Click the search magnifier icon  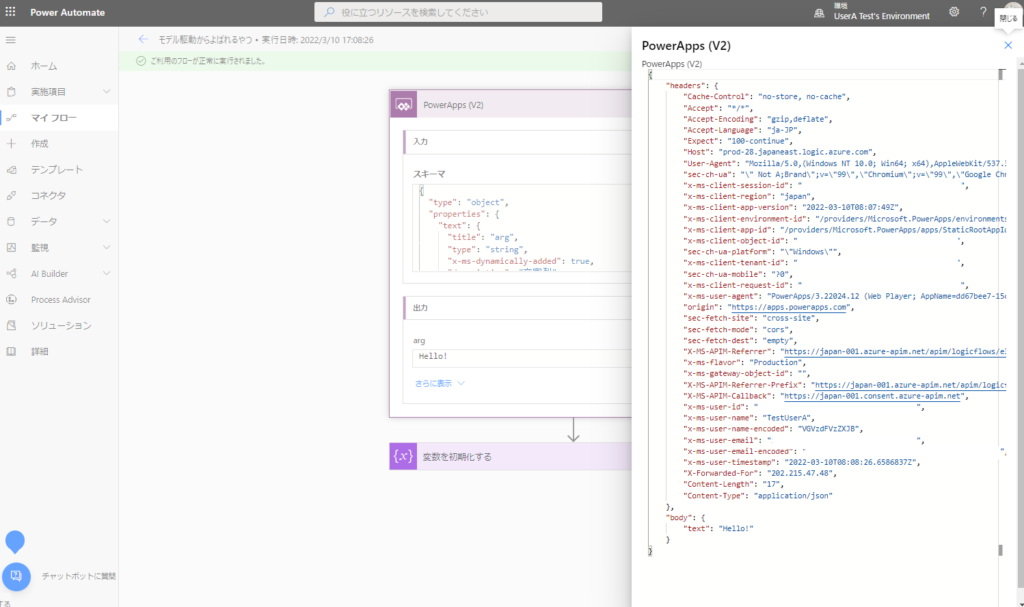tap(329, 12)
